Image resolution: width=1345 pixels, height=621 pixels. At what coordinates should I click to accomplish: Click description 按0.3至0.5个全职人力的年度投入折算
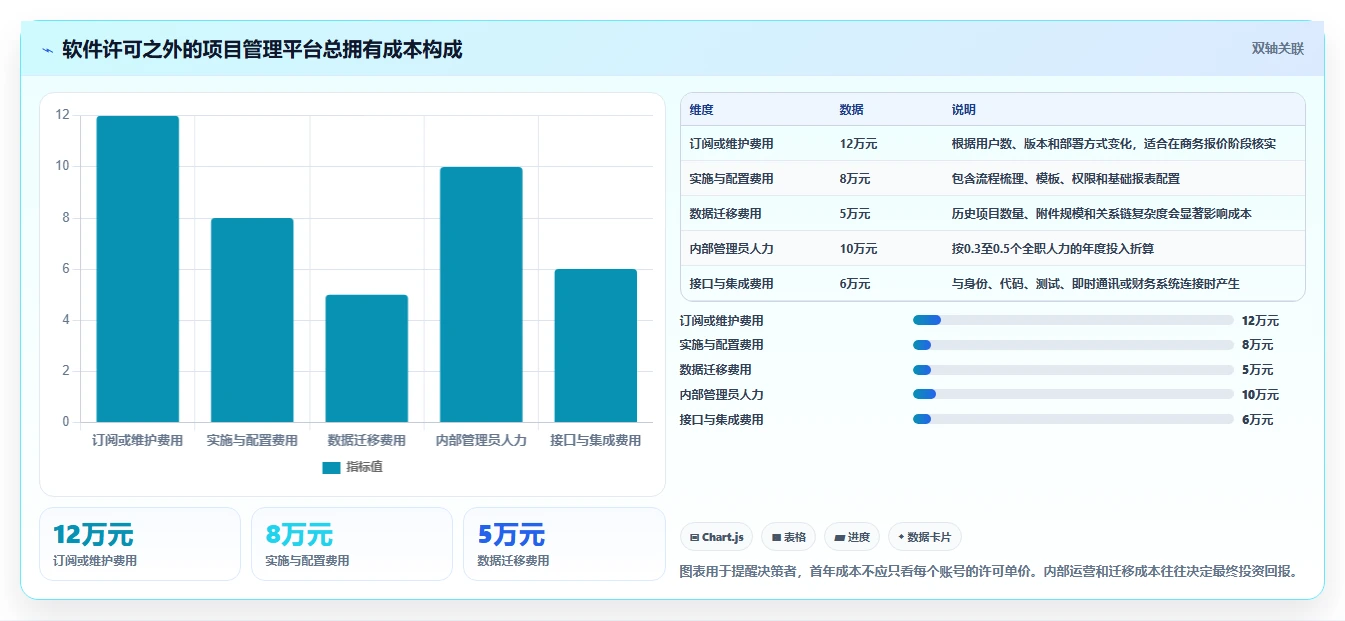pyautogui.click(x=1053, y=249)
